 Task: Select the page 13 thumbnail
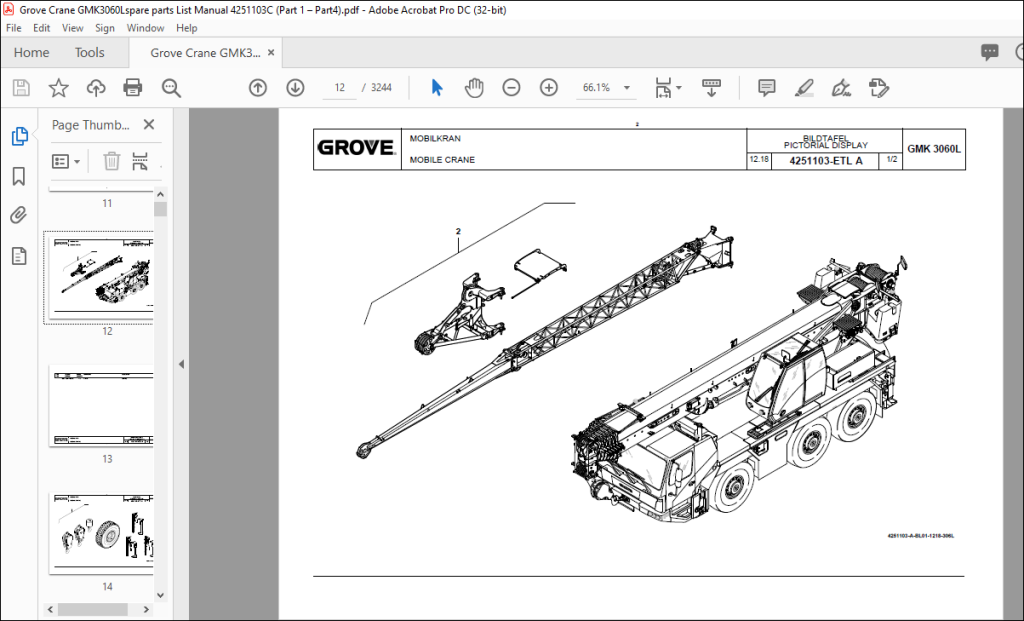[102, 406]
